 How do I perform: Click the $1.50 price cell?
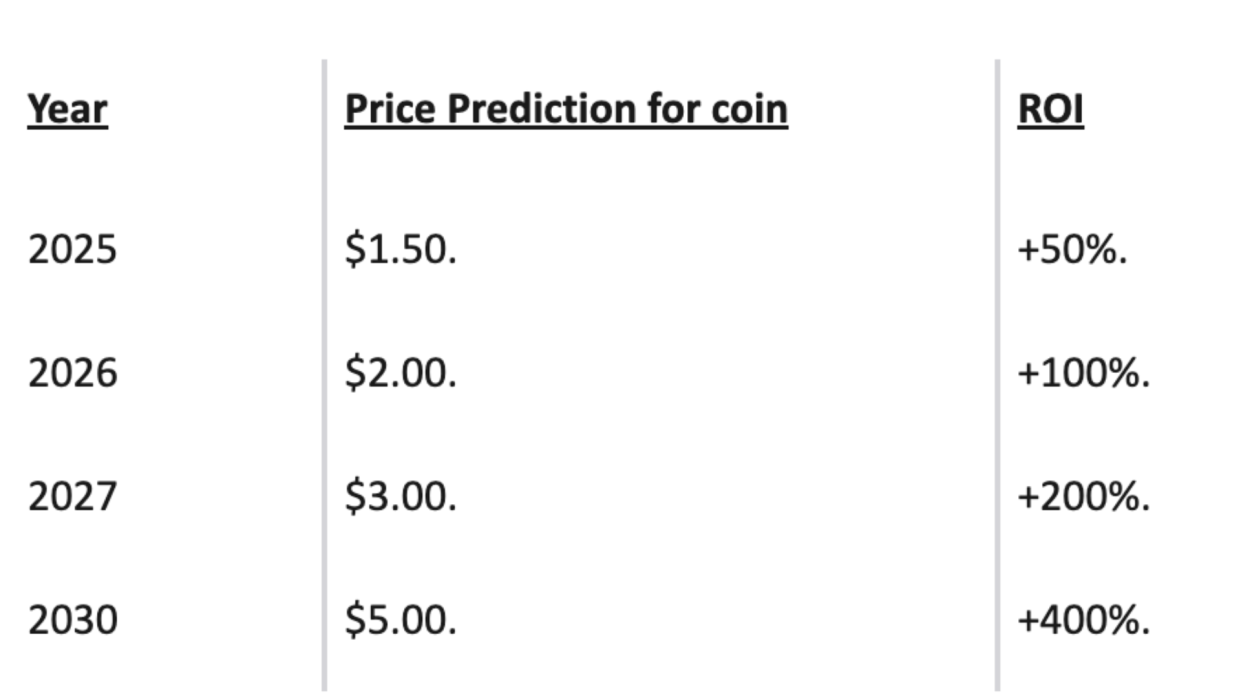click(x=400, y=249)
